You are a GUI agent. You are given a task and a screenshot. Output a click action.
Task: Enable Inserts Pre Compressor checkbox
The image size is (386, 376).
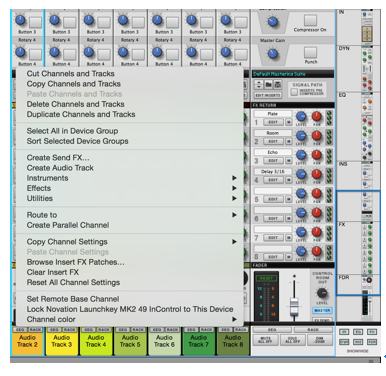(294, 92)
